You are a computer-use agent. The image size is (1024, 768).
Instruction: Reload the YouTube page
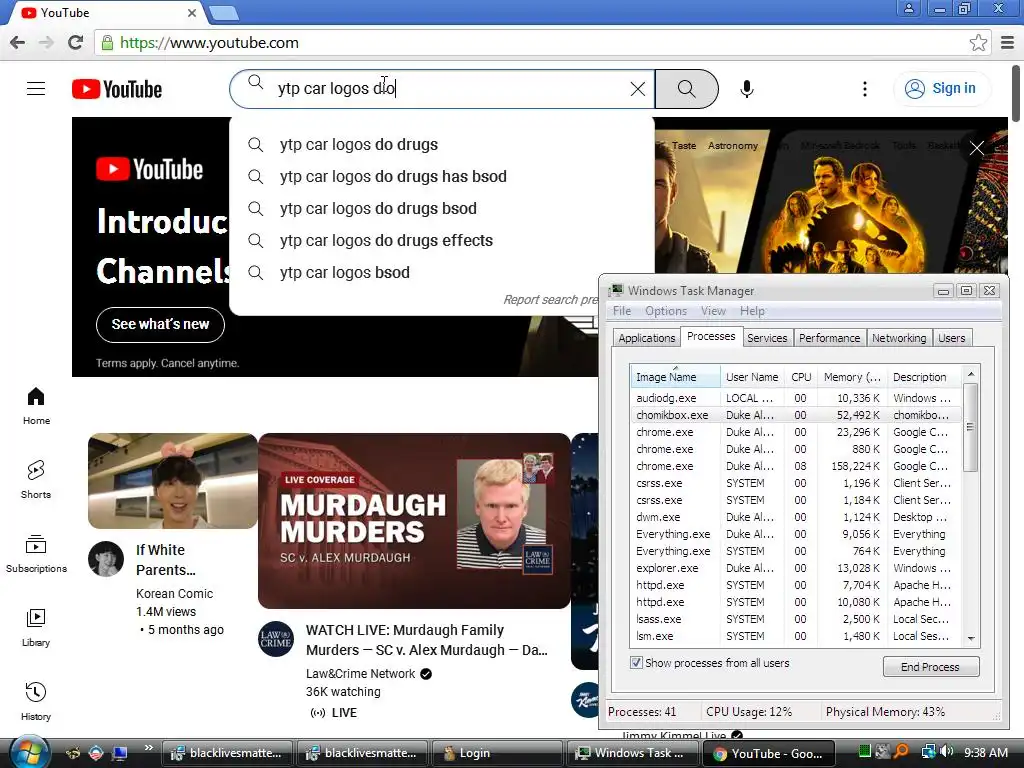click(x=76, y=42)
